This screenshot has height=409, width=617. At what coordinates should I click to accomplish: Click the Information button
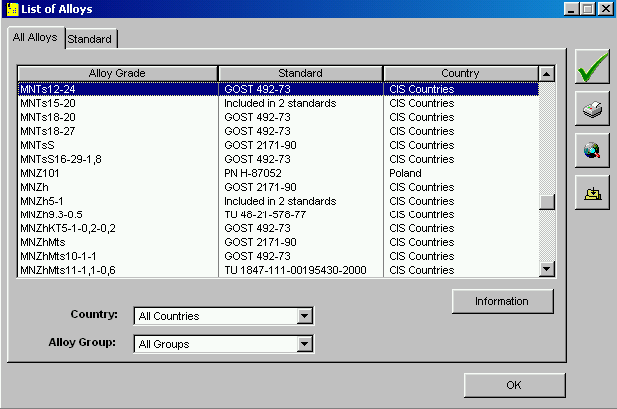click(502, 302)
